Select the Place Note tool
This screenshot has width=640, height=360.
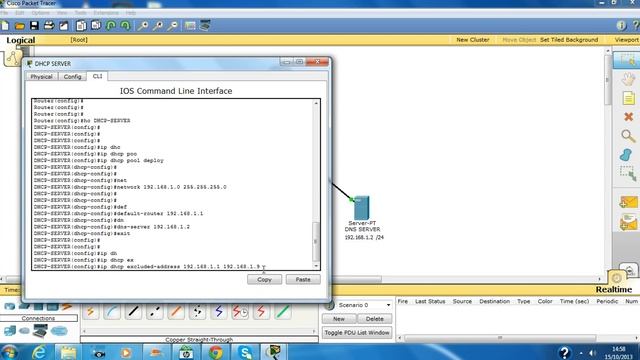[629, 98]
